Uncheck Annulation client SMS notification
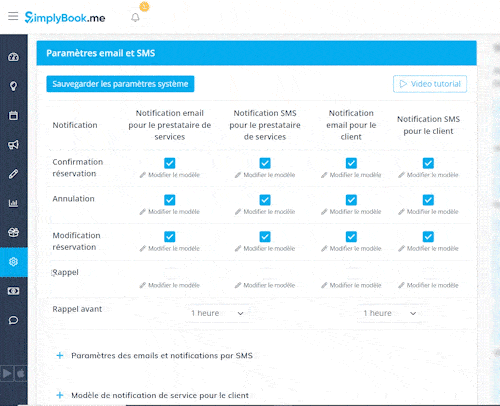This screenshot has width=500, height=406. coord(428,200)
